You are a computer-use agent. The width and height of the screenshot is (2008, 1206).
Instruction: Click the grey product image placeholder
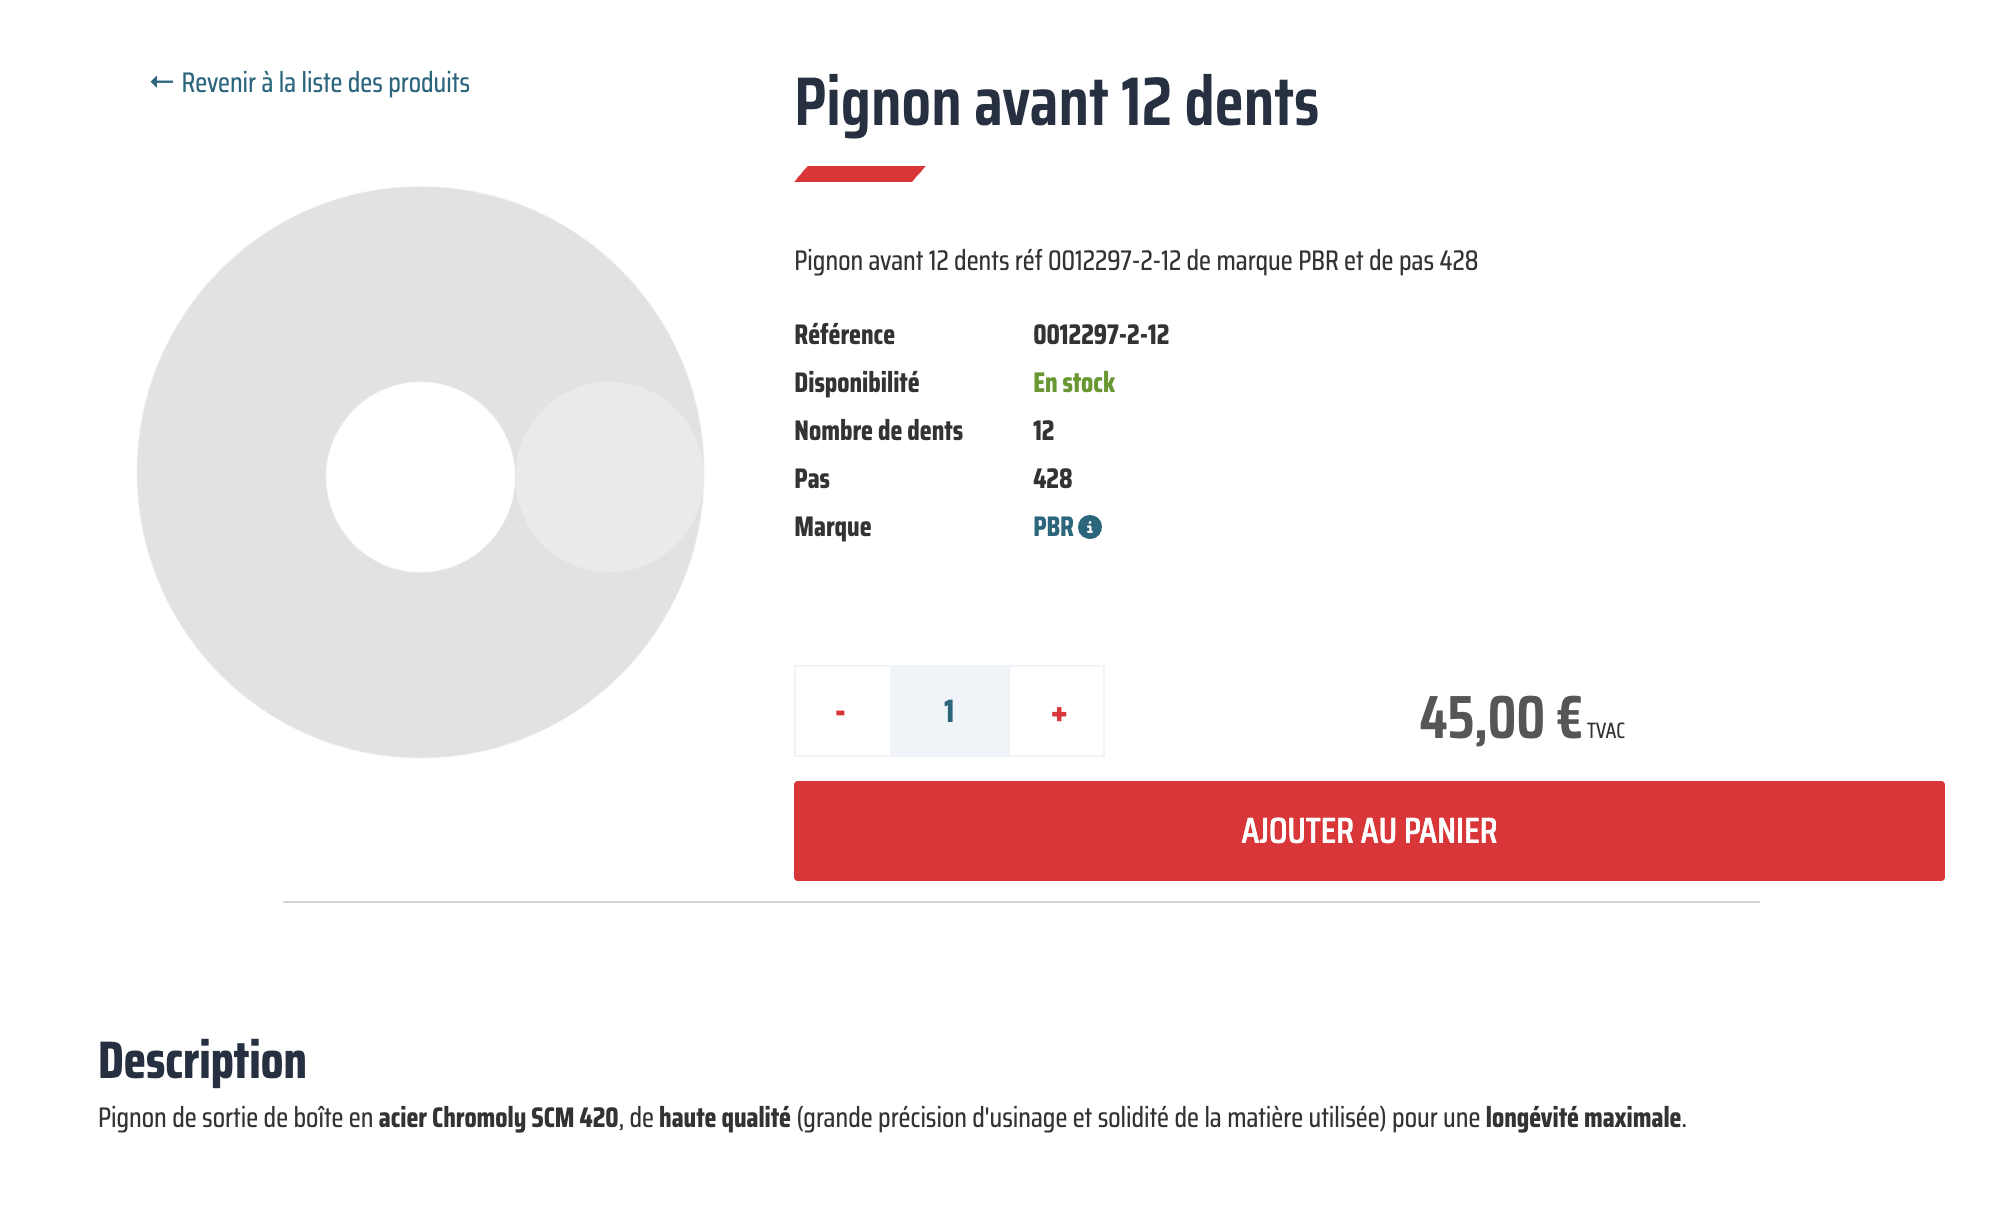click(x=420, y=650)
